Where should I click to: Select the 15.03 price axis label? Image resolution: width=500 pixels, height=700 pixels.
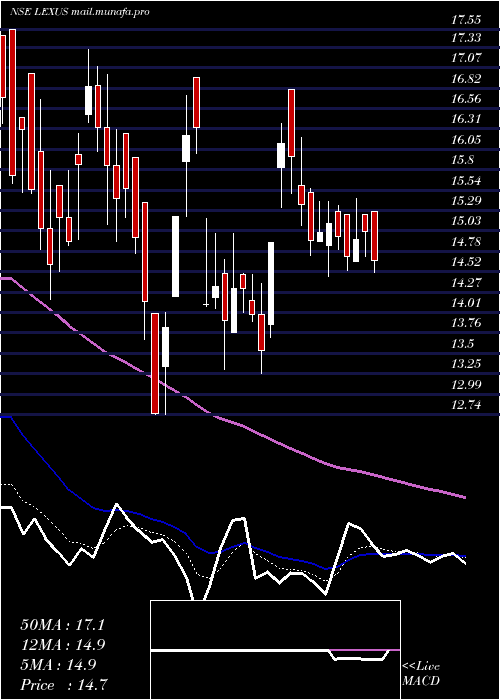pyautogui.click(x=466, y=221)
